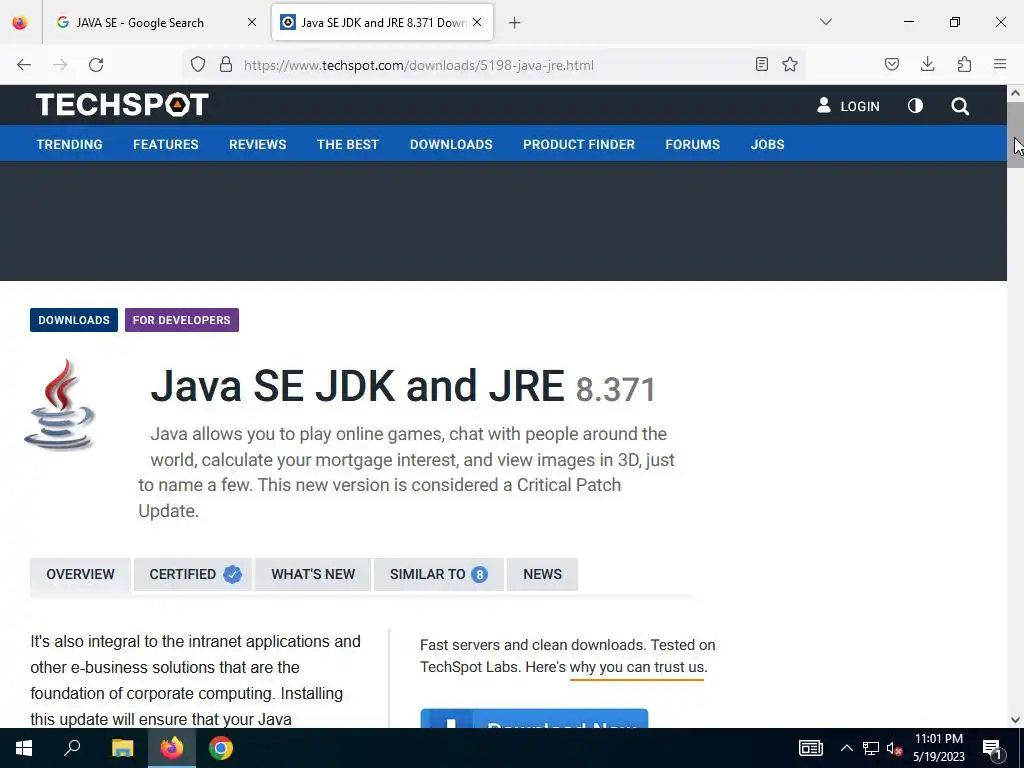Open the Windows Start menu

24,748
